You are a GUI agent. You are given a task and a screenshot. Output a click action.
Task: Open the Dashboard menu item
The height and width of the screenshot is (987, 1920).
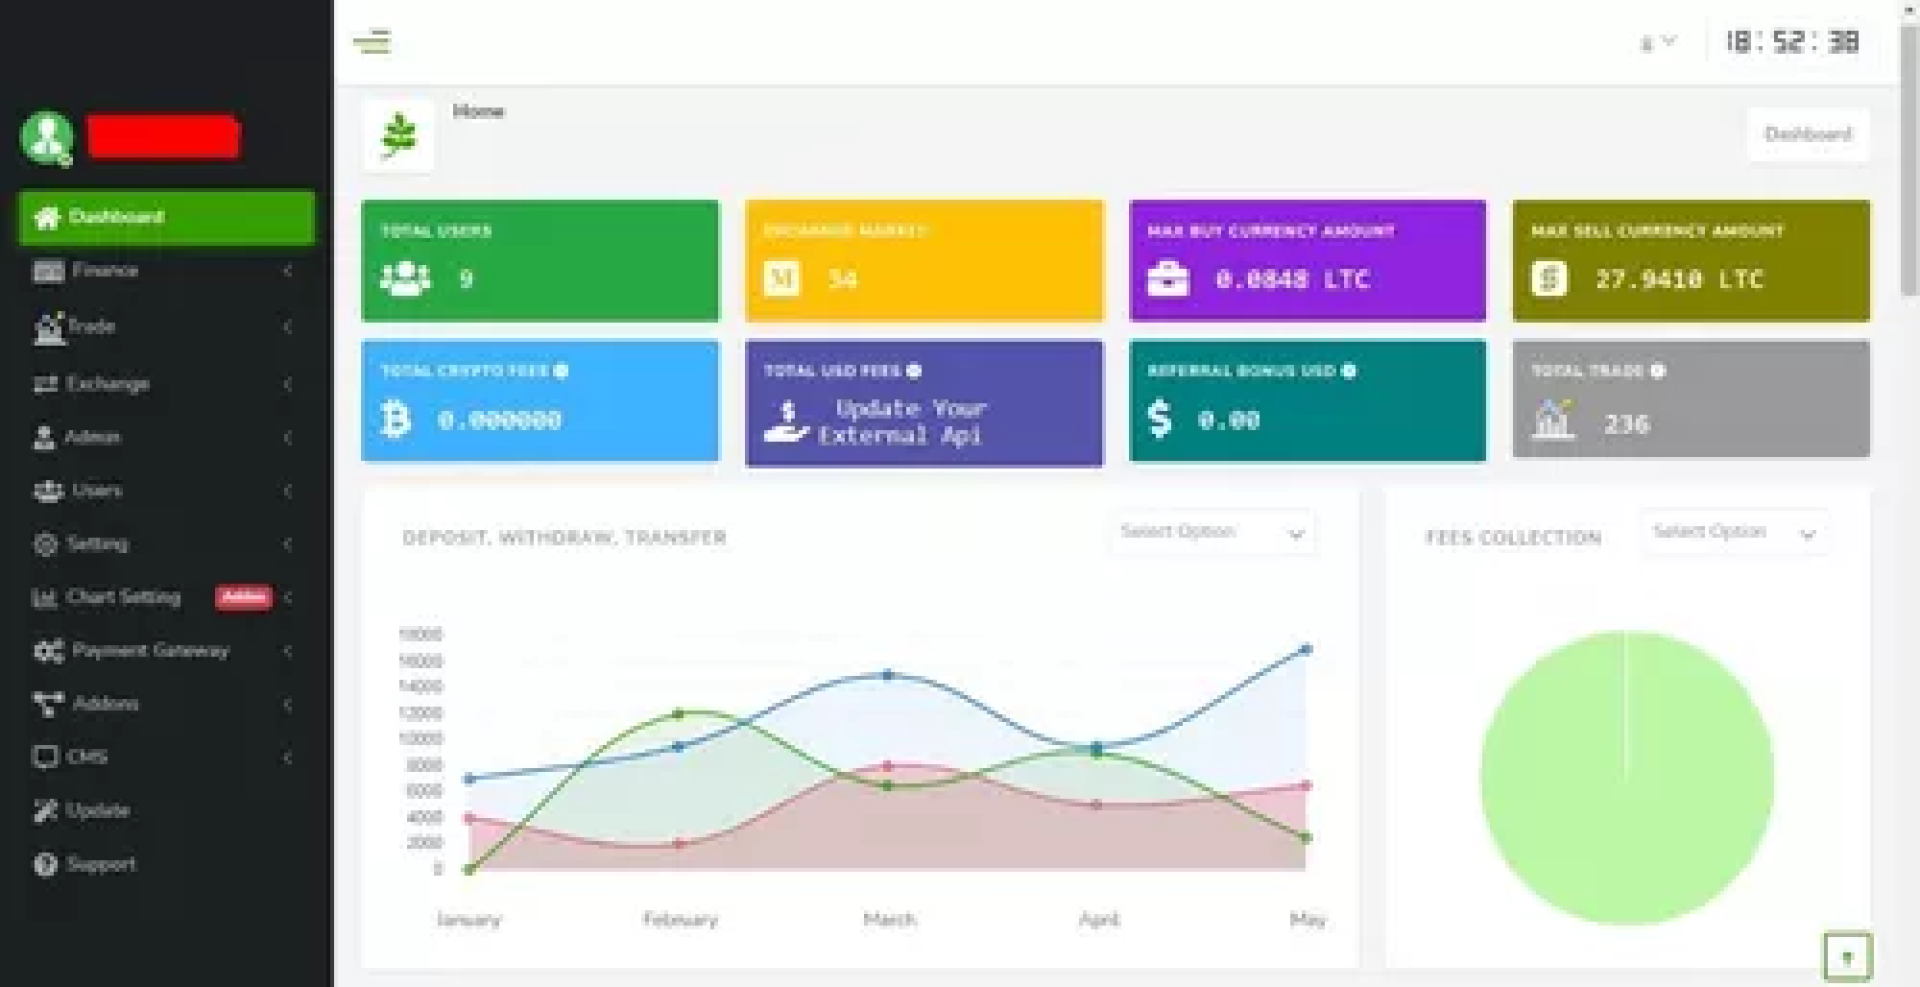(166, 217)
